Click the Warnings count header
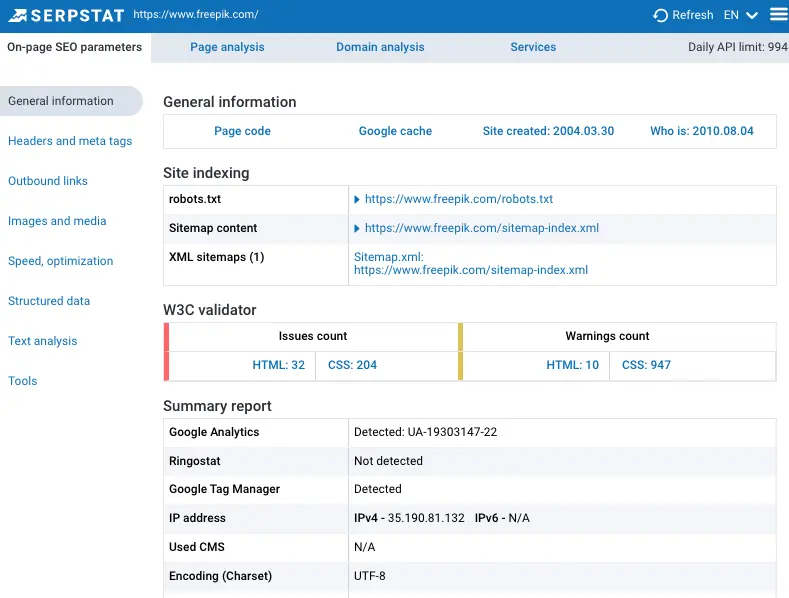This screenshot has width=789, height=598. 607,336
